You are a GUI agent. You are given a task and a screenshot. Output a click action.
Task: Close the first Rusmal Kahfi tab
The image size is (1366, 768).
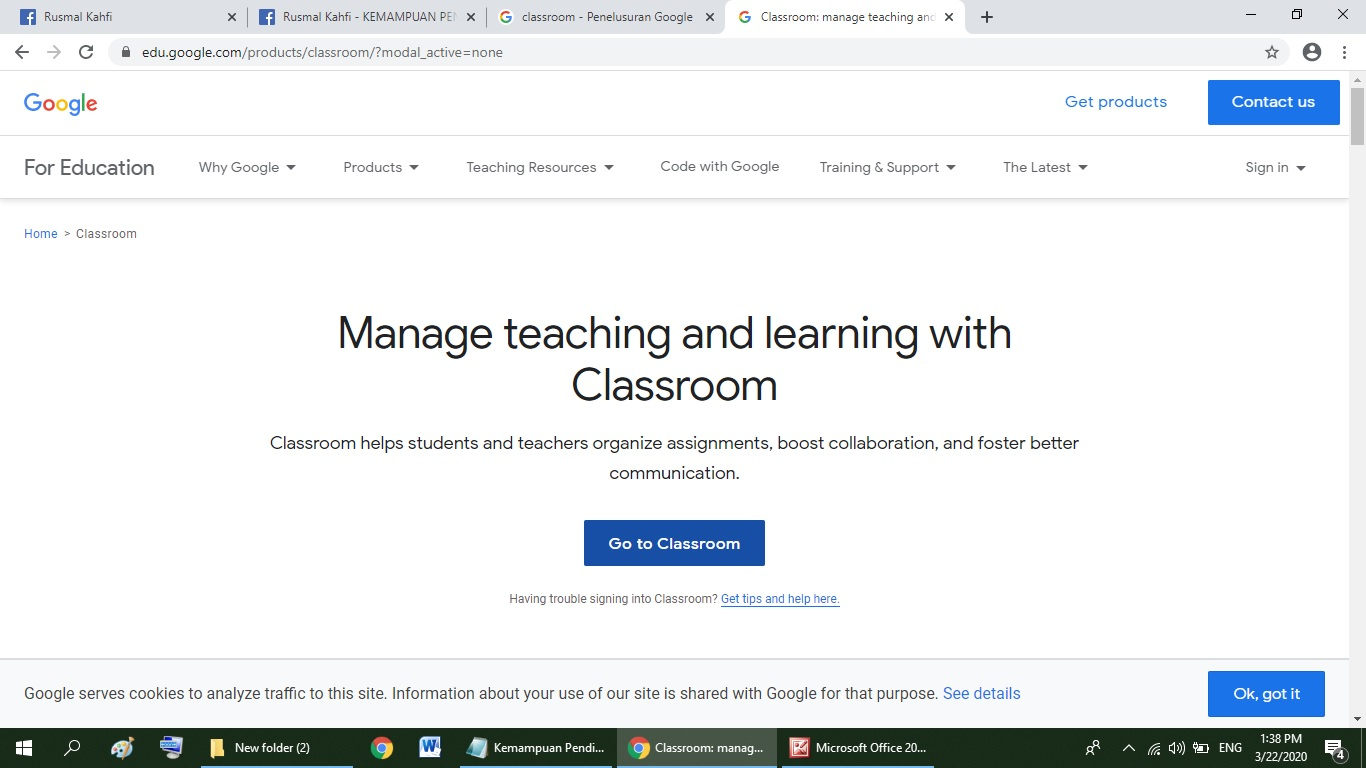point(232,17)
